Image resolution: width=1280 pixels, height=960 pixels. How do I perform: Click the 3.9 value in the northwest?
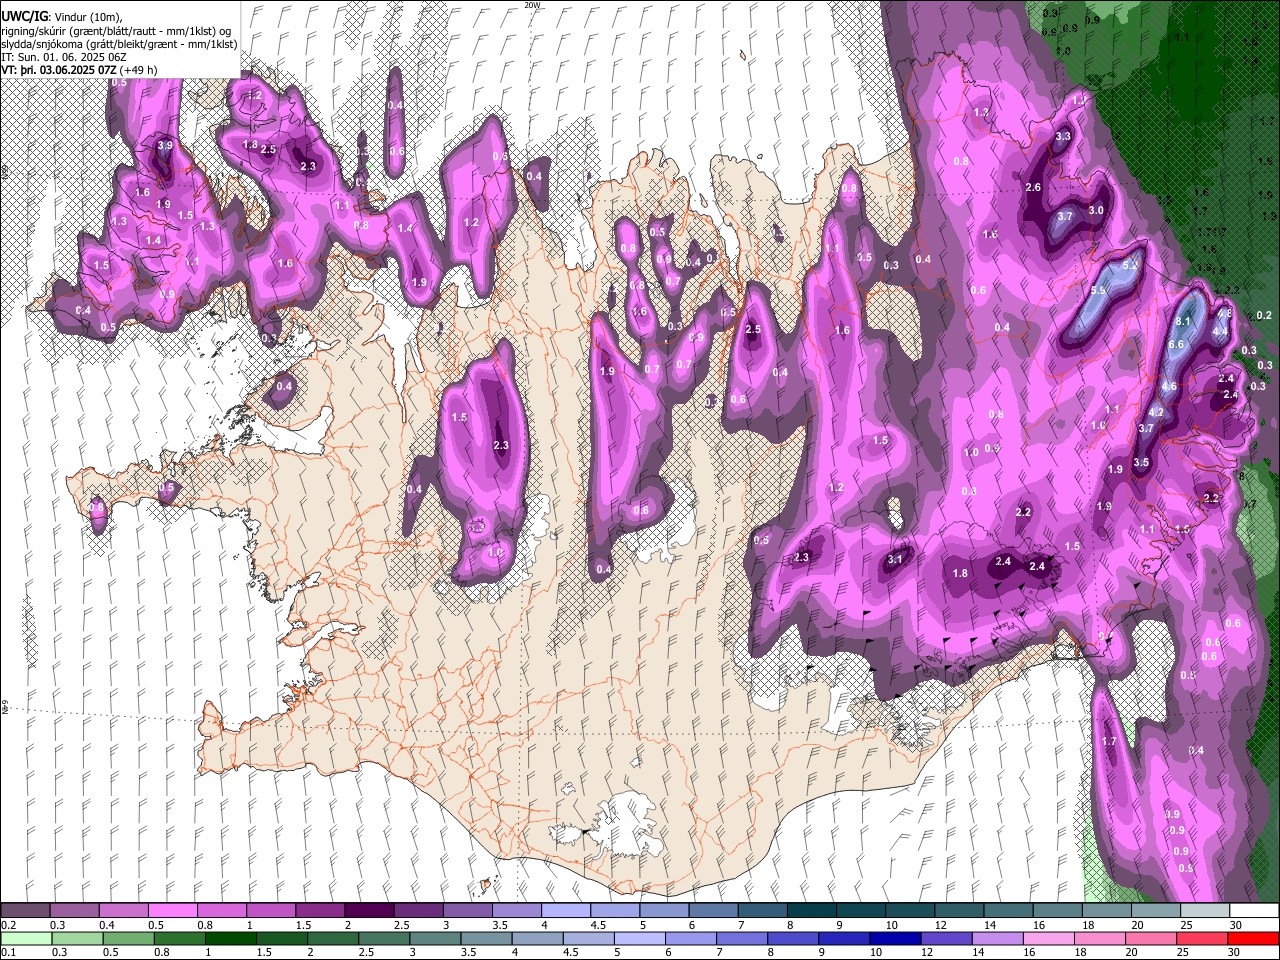pos(165,146)
